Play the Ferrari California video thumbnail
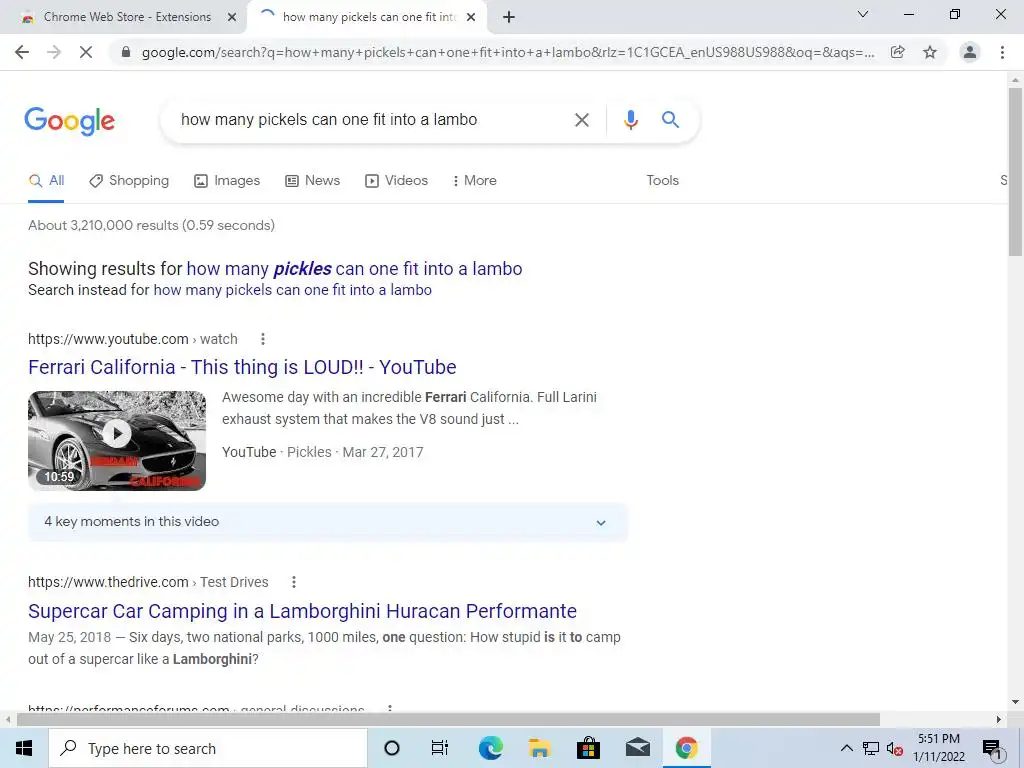 117,440
